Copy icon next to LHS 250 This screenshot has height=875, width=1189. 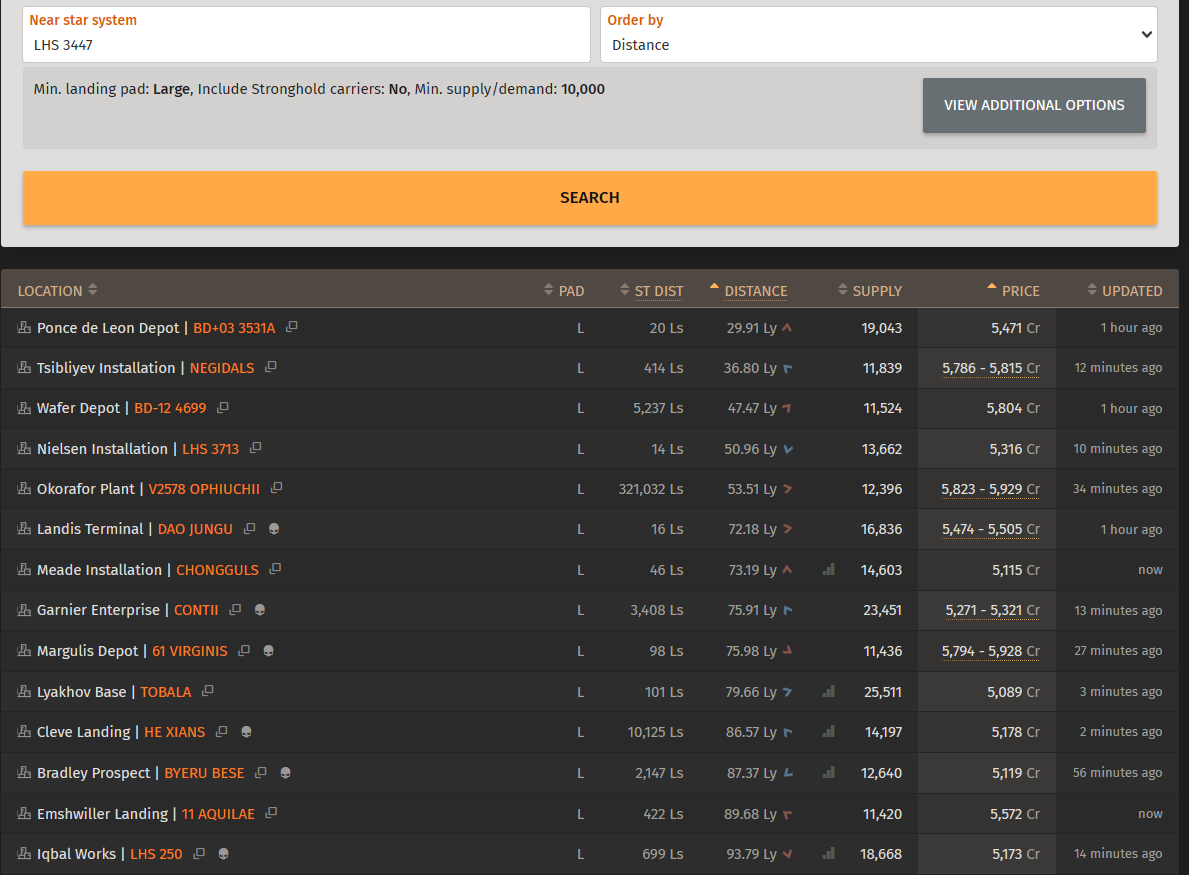(x=199, y=854)
